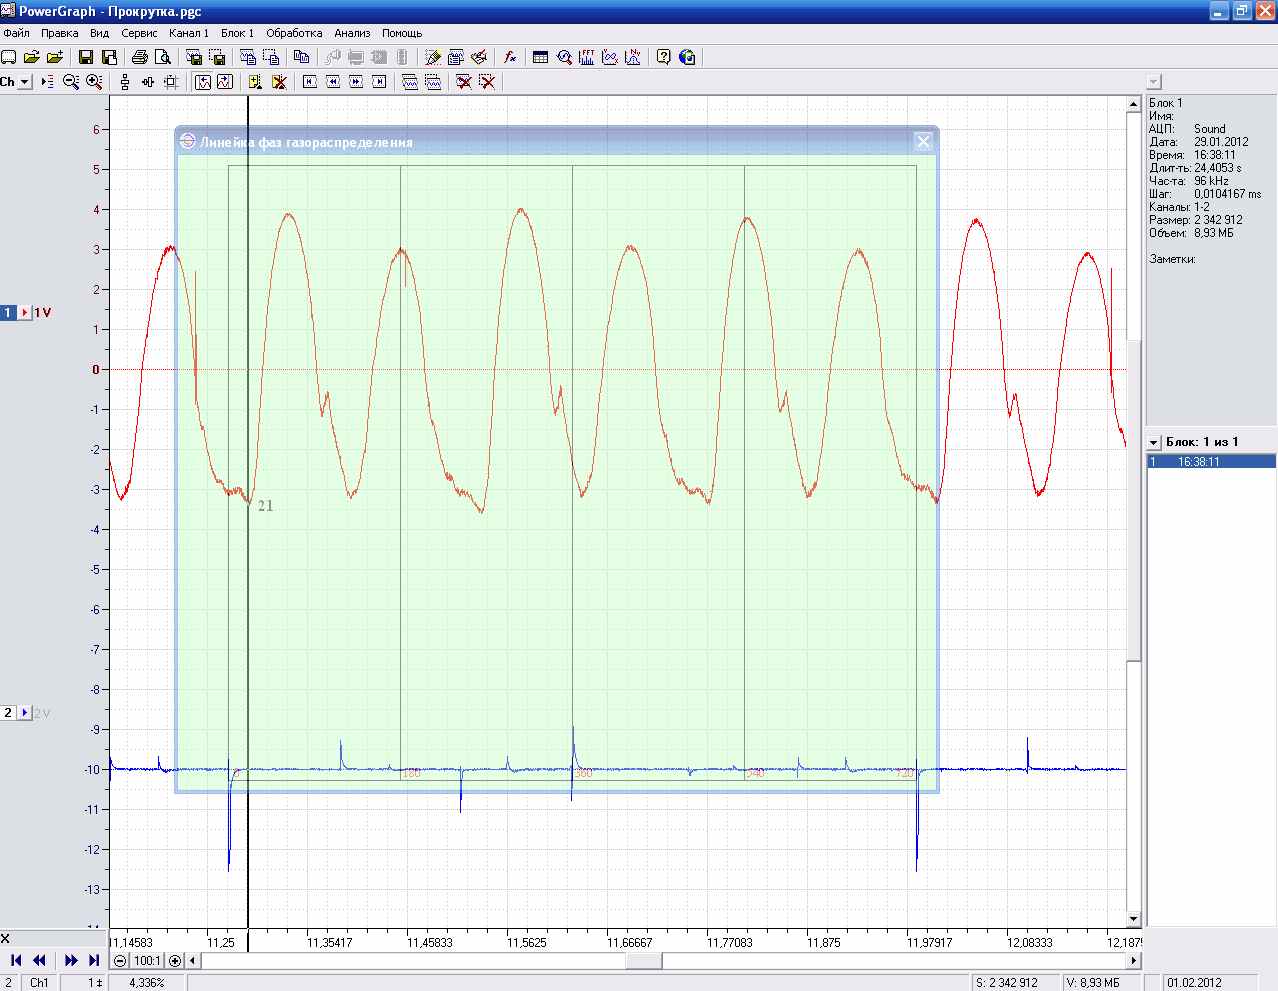Open the Канал 1 menu
Image resolution: width=1278 pixels, height=991 pixels.
(x=189, y=33)
